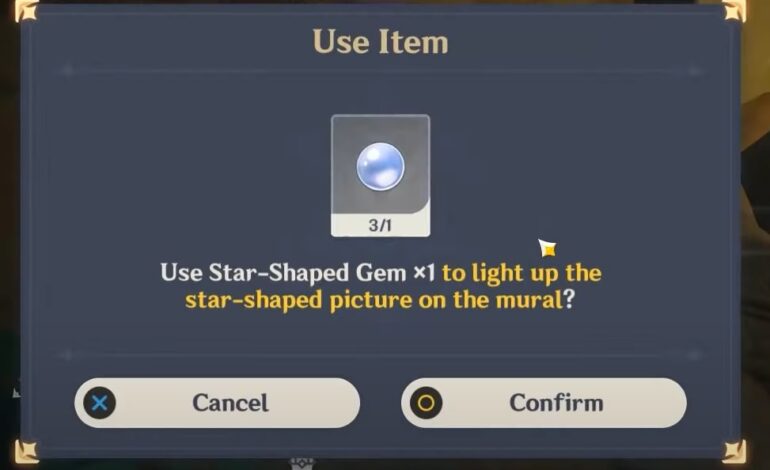Click the diamond at upper divider's left end
Viewport: 770px width, 470px height.
(68, 71)
